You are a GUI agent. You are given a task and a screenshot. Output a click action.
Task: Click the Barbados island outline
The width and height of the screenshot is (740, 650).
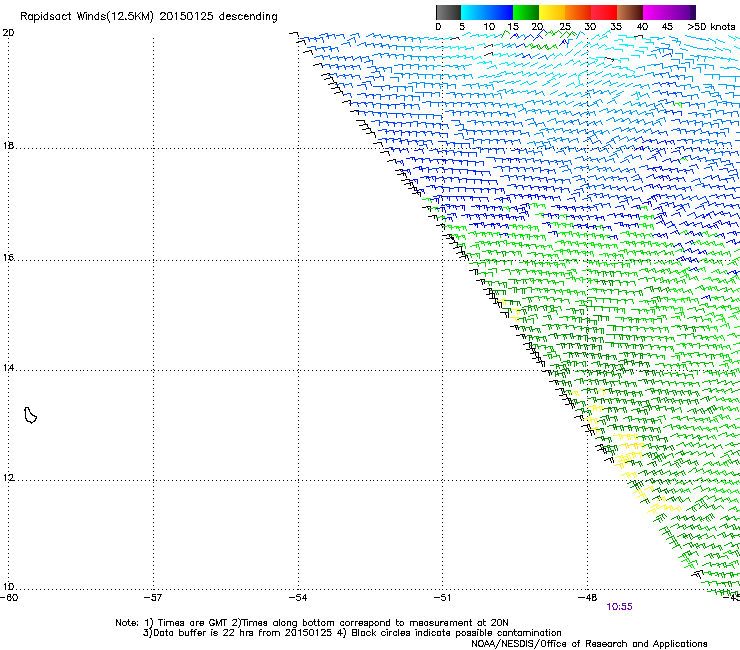(x=30, y=415)
